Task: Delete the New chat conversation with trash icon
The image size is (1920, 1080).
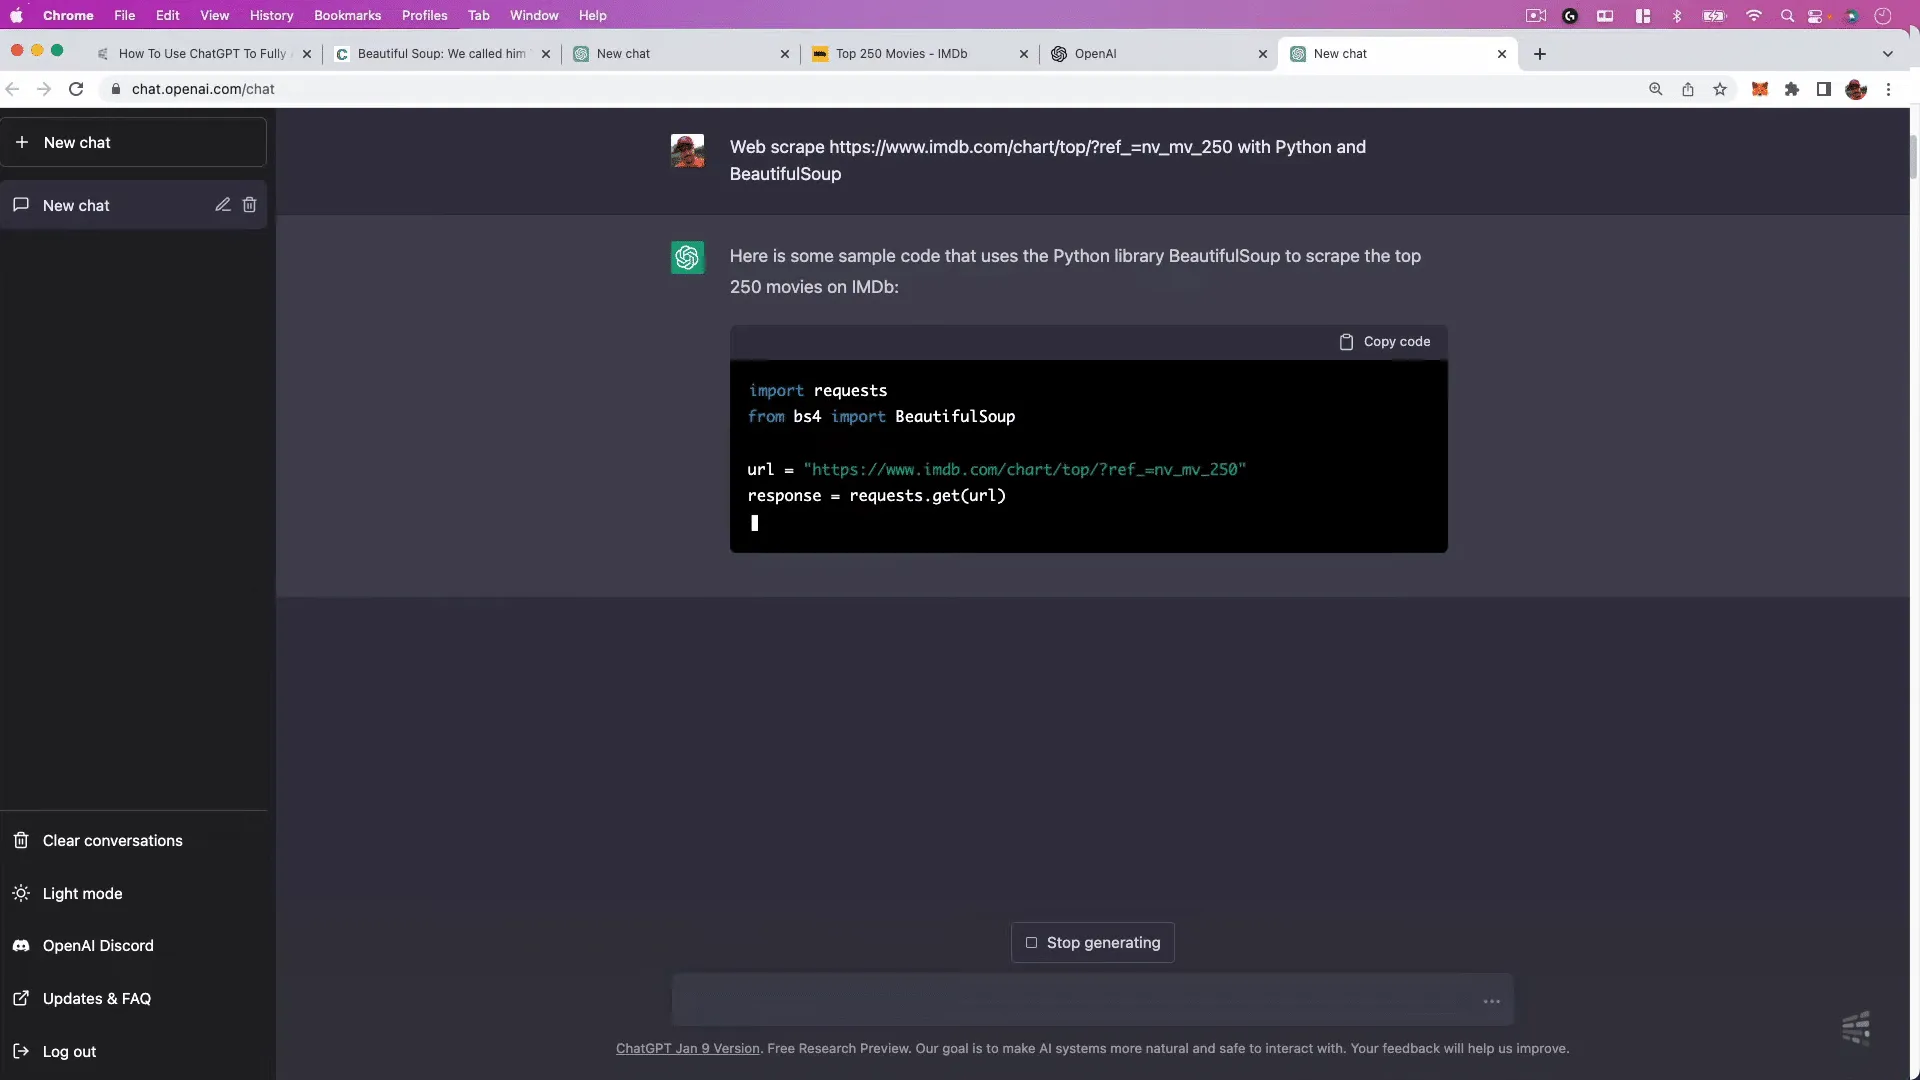Action: click(250, 205)
